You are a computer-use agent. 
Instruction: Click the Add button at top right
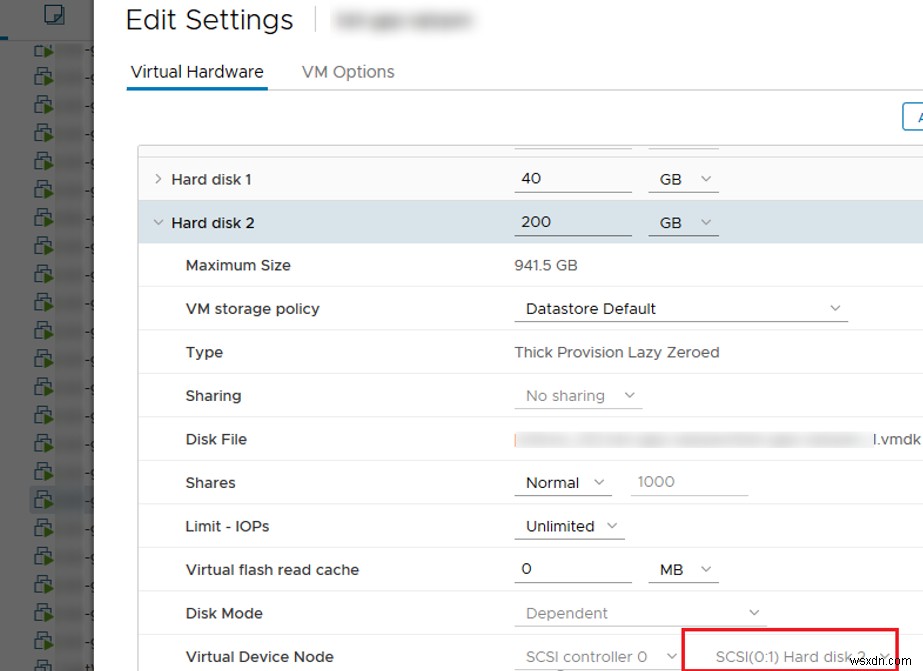click(x=916, y=116)
